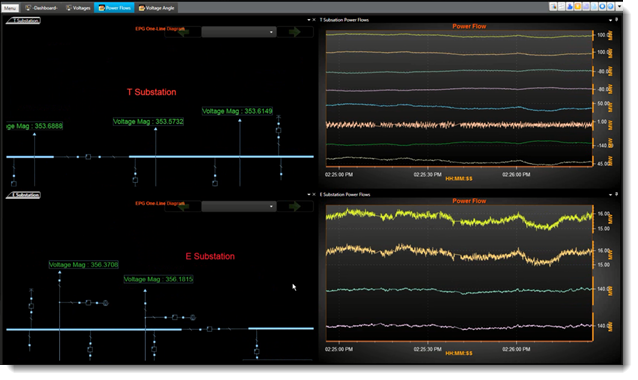Open the E Substation one-line diagram dropdown
The image size is (638, 380).
239,206
